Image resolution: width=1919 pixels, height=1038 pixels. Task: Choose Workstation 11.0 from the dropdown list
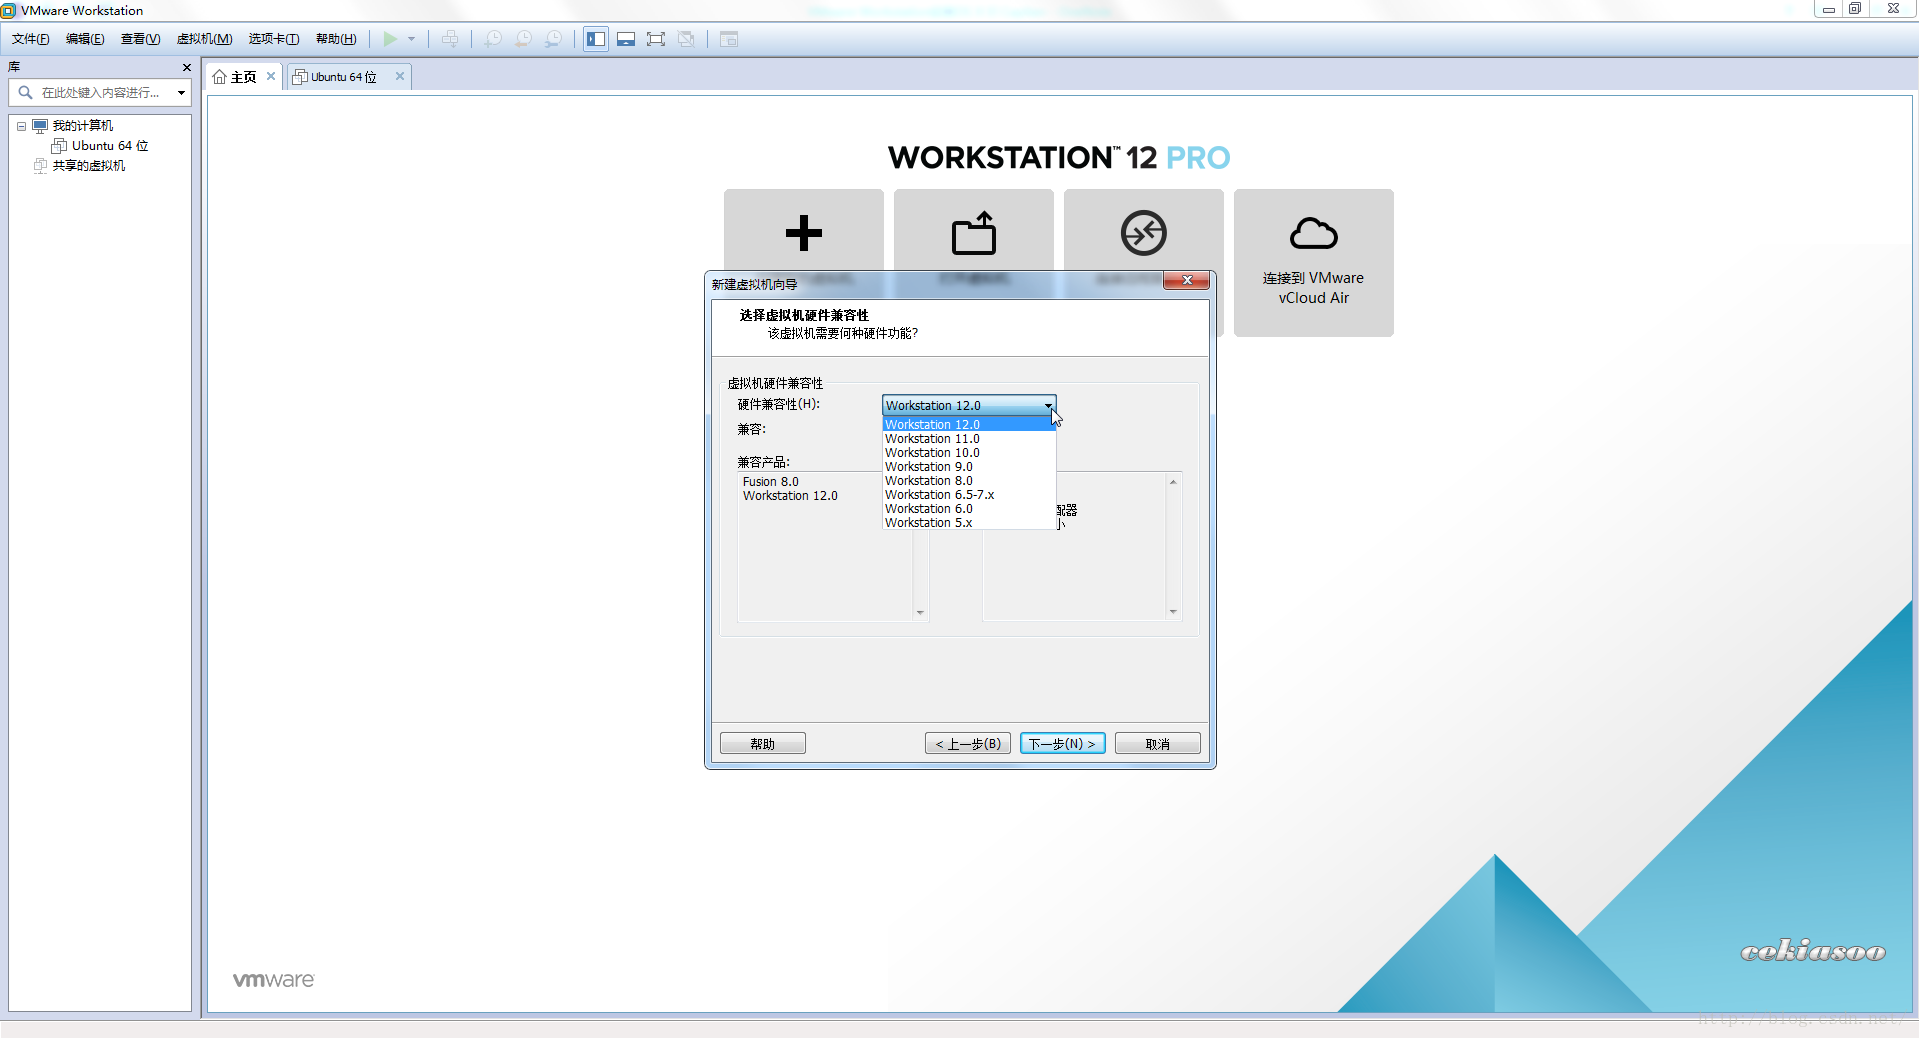click(969, 439)
